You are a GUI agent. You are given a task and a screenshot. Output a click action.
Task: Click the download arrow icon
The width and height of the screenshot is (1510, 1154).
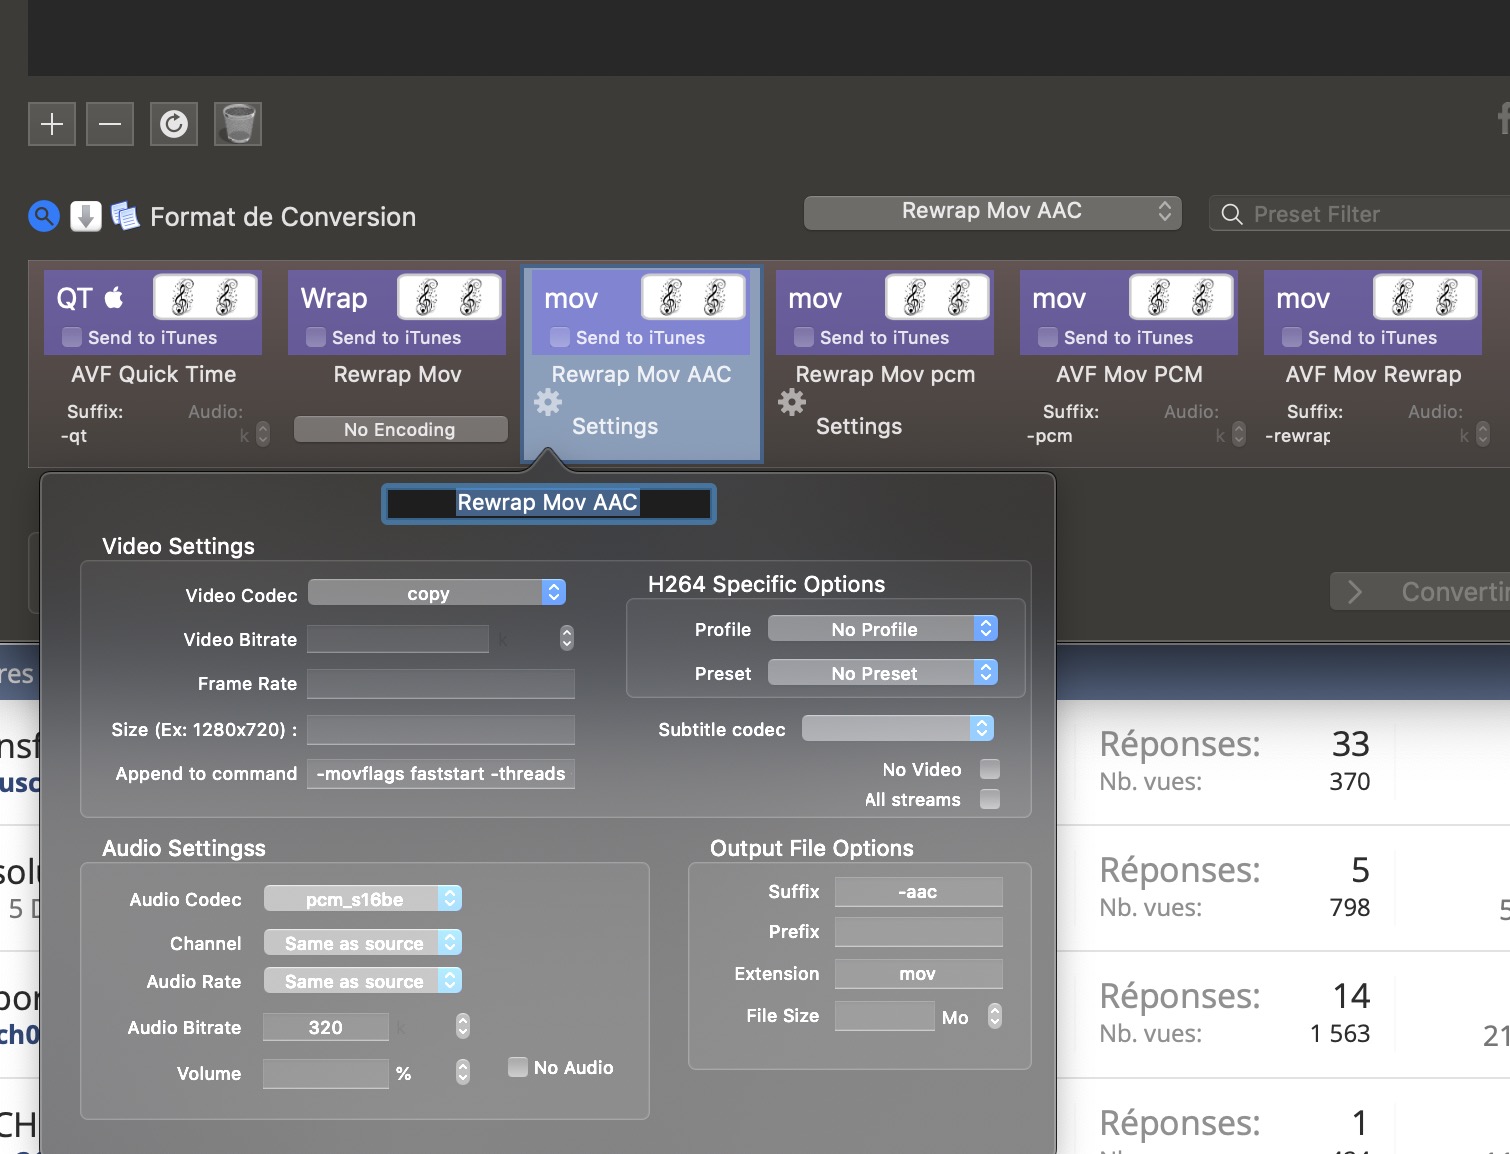coord(86,216)
